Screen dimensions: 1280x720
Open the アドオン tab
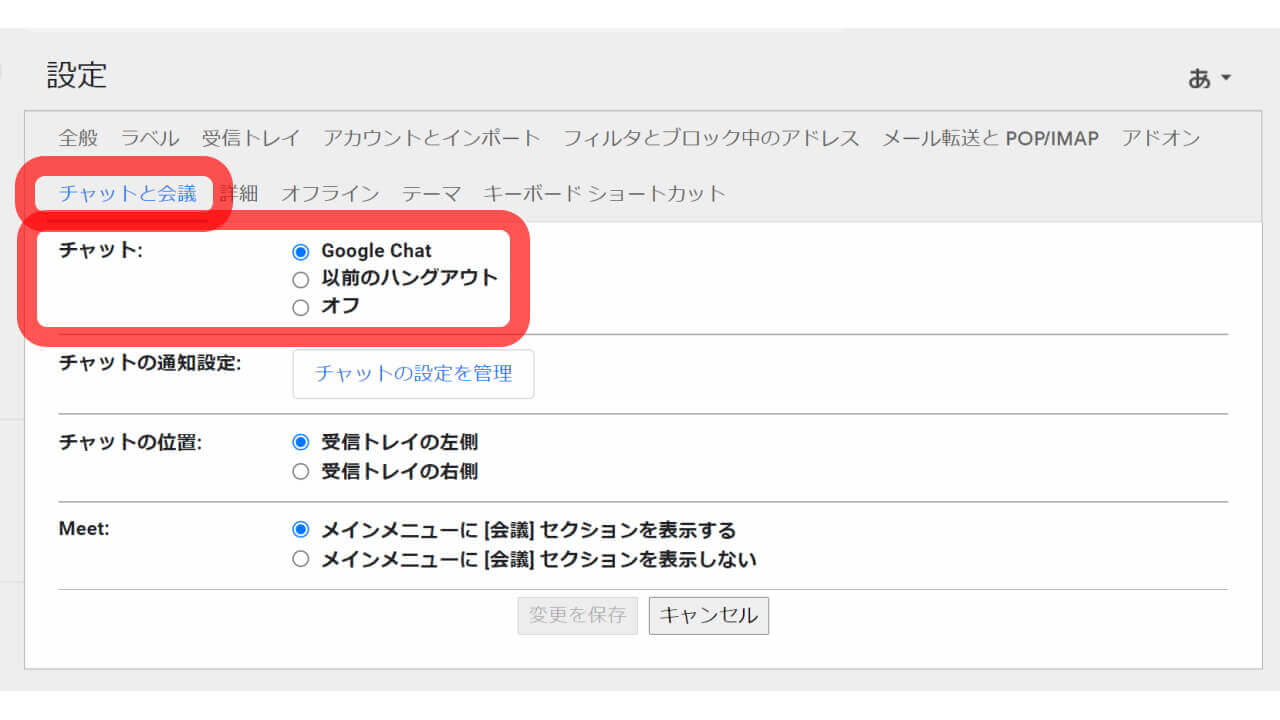click(1162, 138)
